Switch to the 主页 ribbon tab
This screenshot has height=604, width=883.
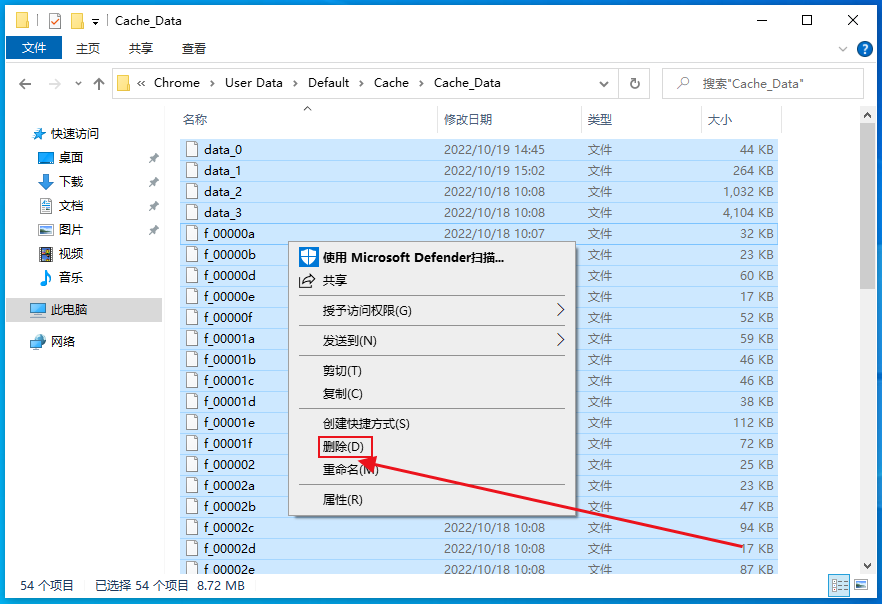click(x=88, y=48)
